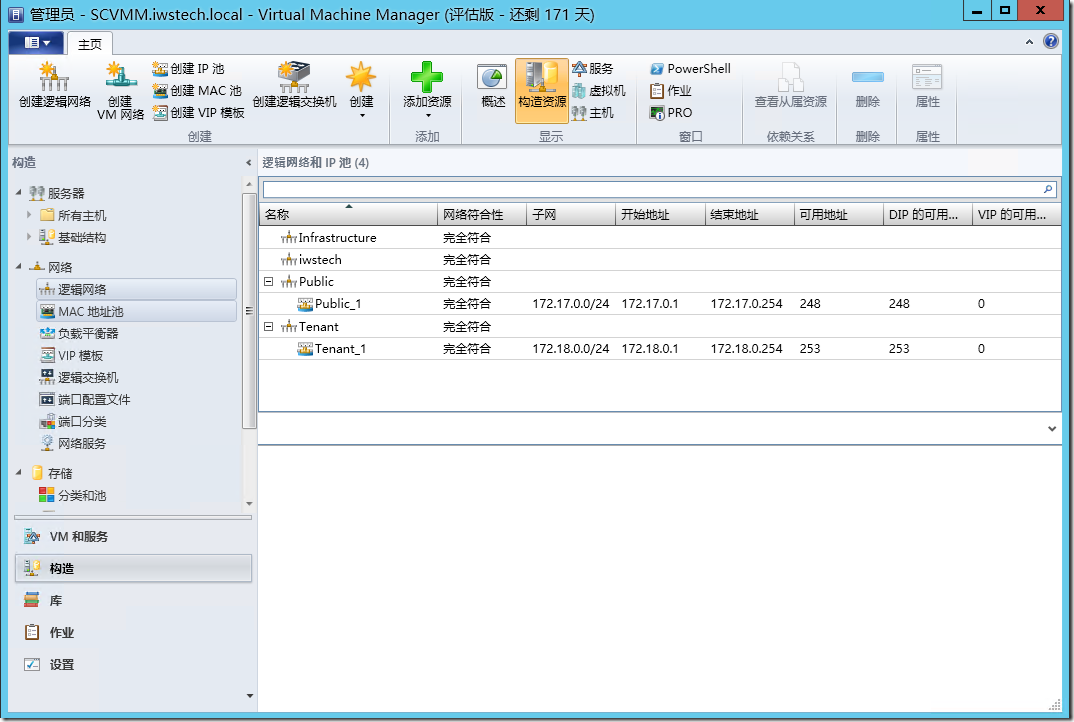Select the Public_1 IP pool row
The image size is (1074, 722).
coord(660,303)
